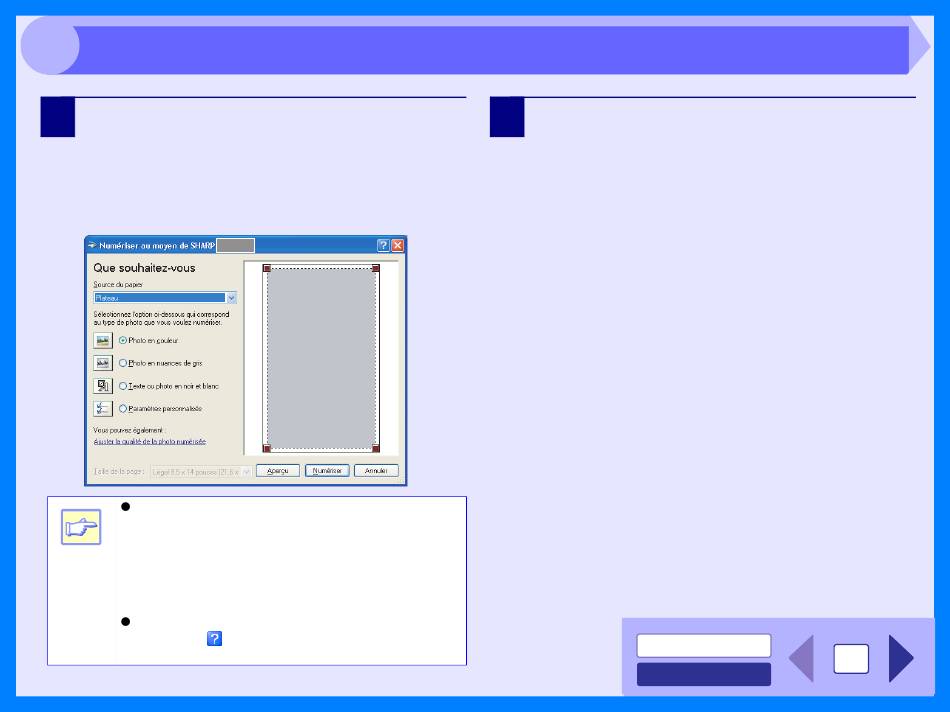
Task: Click the "Numériser" button
Action: [x=327, y=471]
